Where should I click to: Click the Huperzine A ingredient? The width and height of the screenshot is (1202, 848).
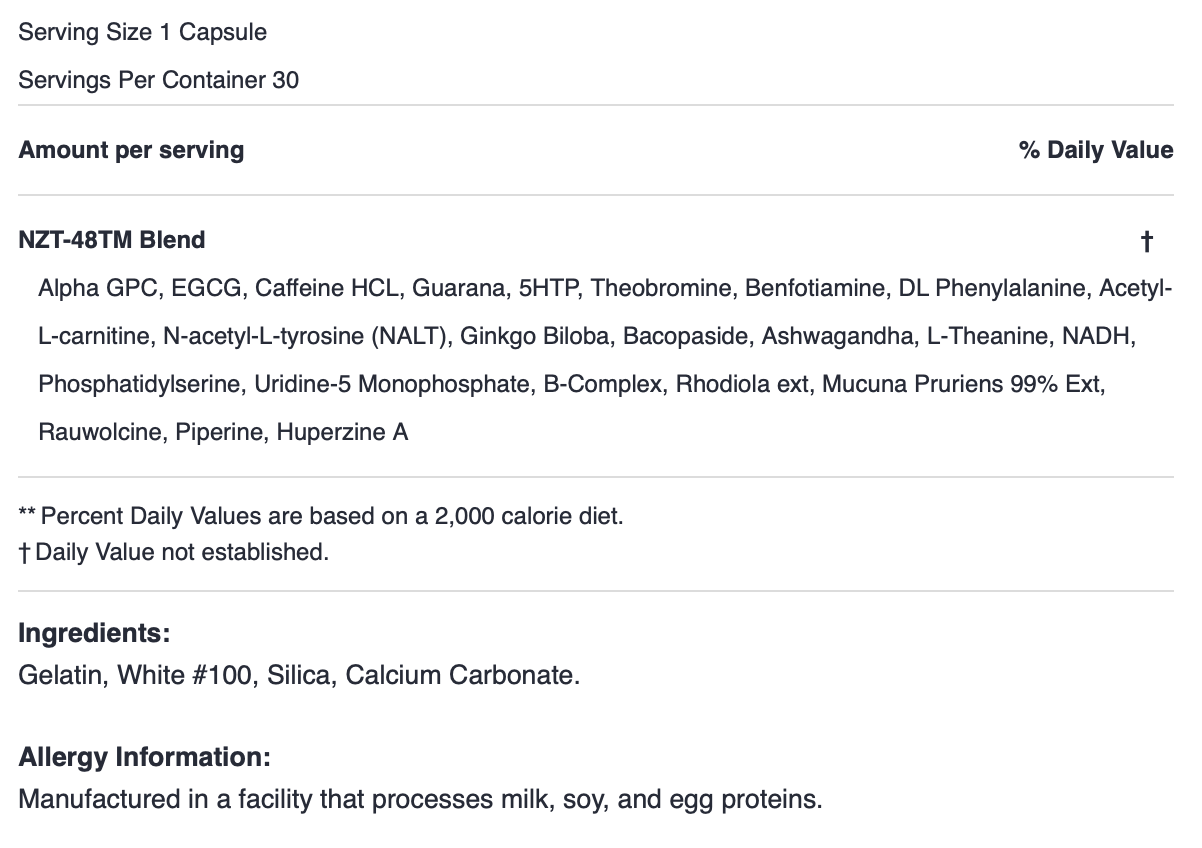point(342,433)
